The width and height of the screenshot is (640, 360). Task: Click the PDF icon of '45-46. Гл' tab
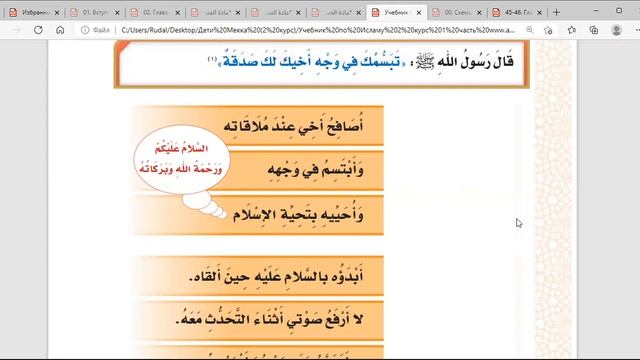(496, 13)
